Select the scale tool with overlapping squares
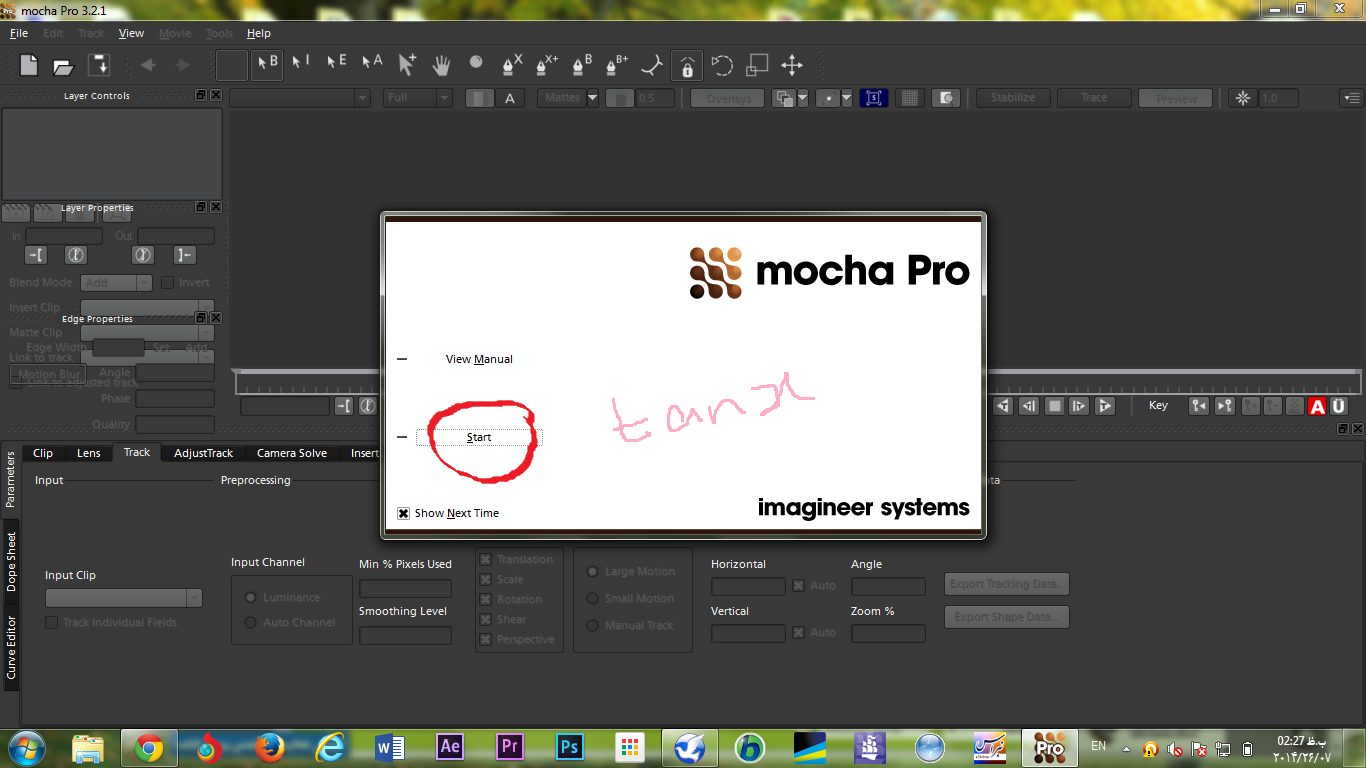Viewport: 1366px width, 768px height. [x=757, y=66]
